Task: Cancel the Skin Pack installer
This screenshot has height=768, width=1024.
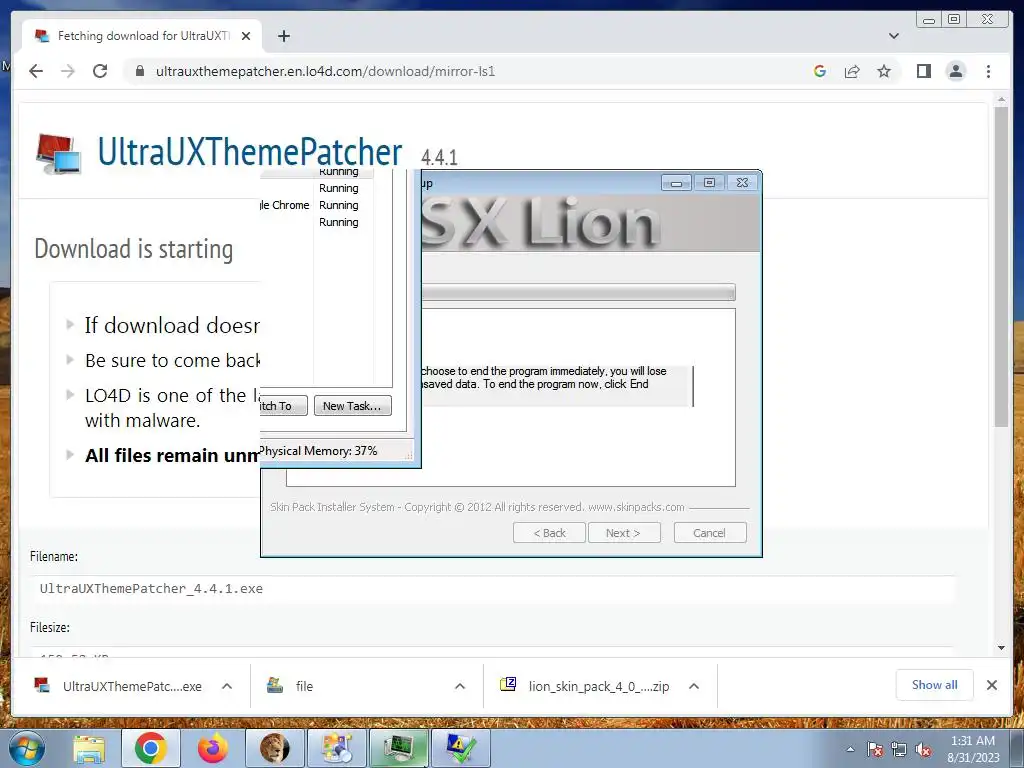Action: coord(710,533)
